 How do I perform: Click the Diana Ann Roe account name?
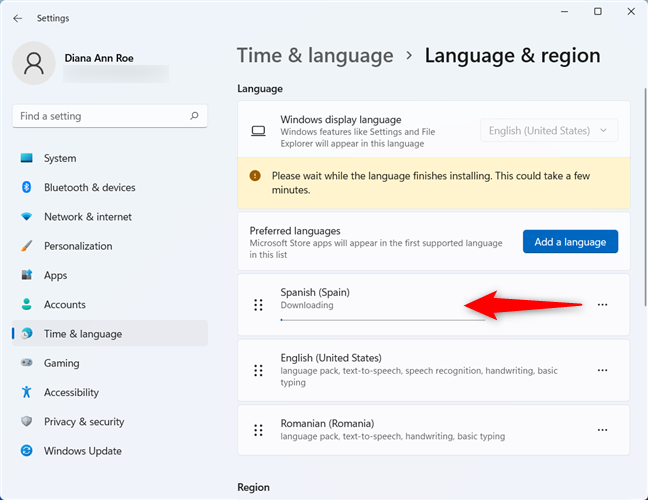click(x=99, y=58)
